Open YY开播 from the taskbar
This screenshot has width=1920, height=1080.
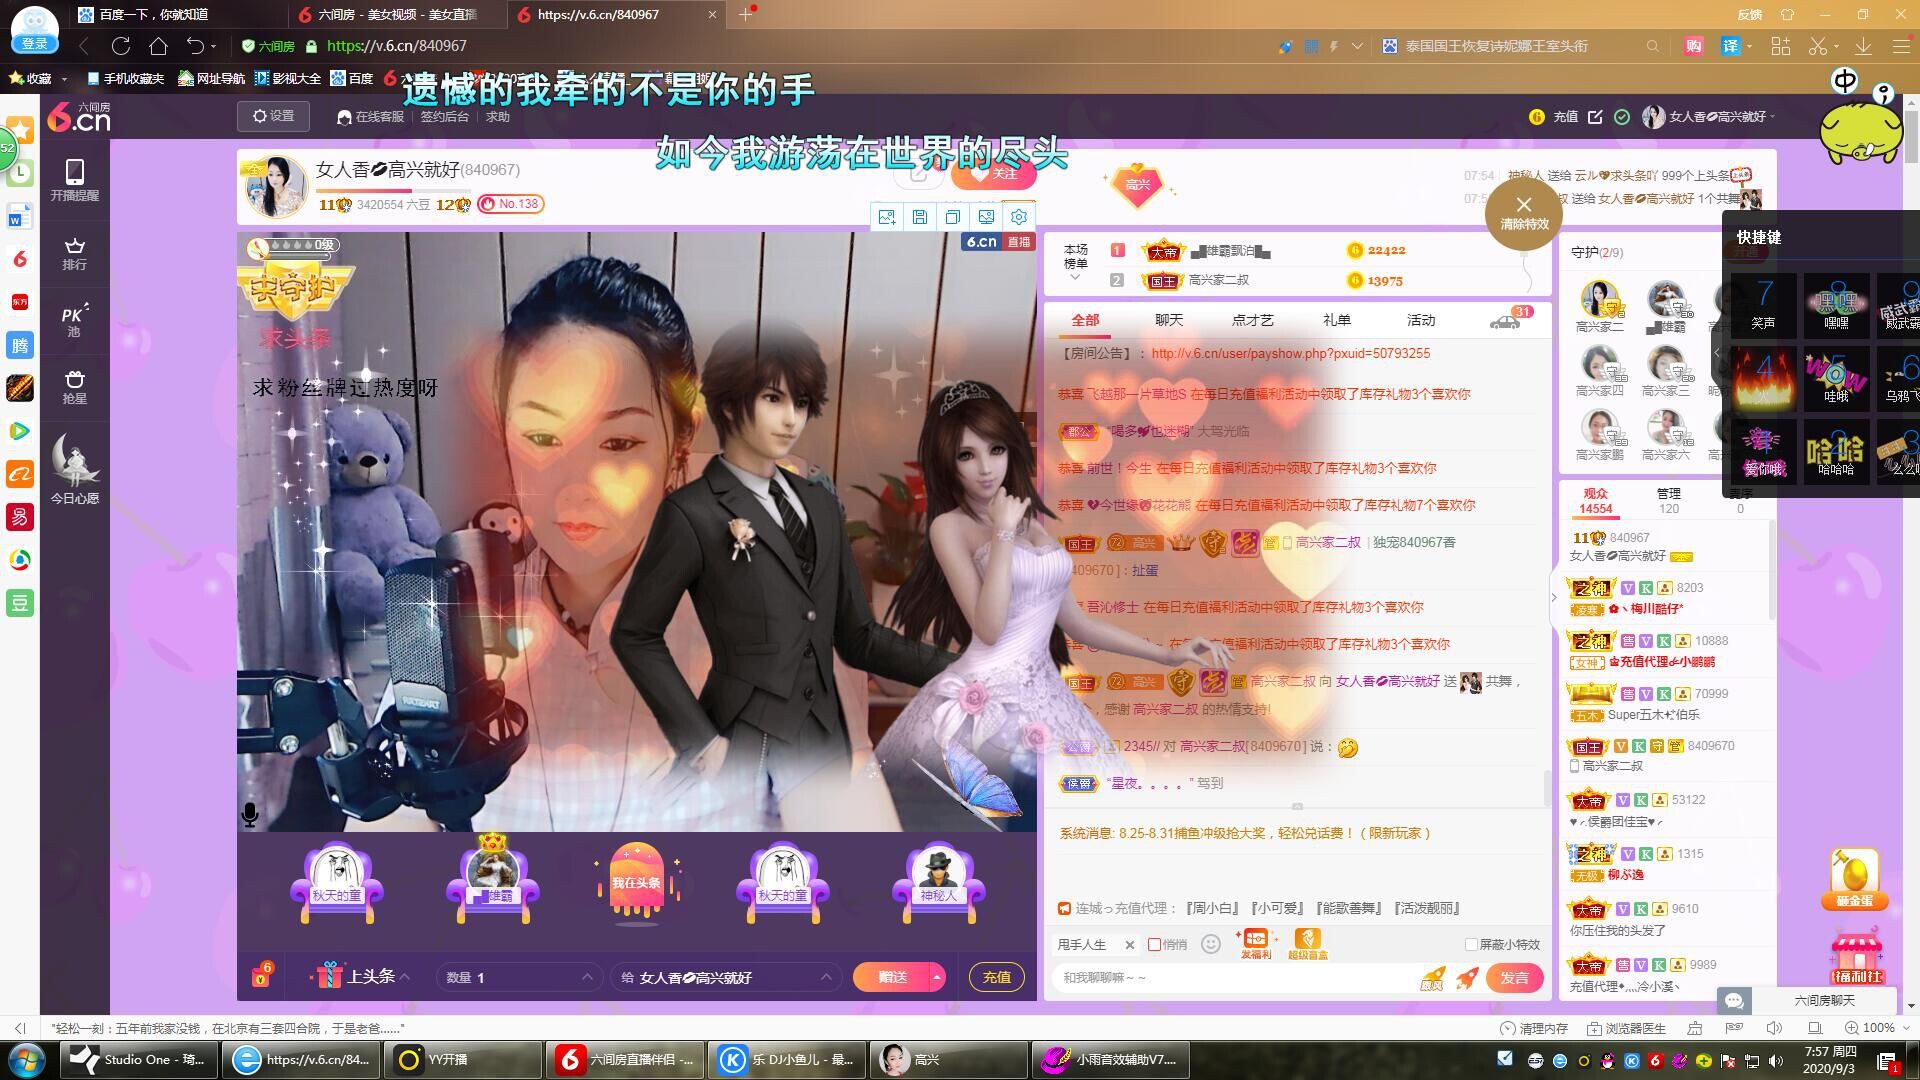click(462, 1060)
